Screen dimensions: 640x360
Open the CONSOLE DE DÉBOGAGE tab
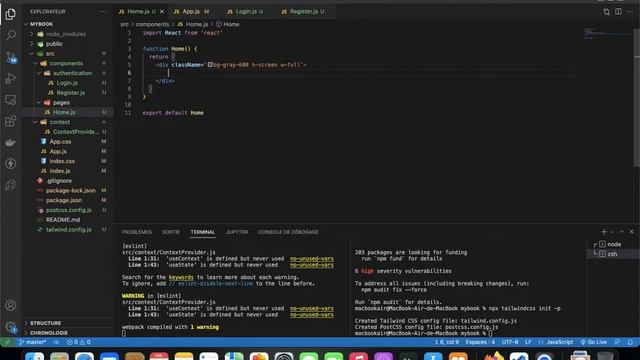point(288,232)
